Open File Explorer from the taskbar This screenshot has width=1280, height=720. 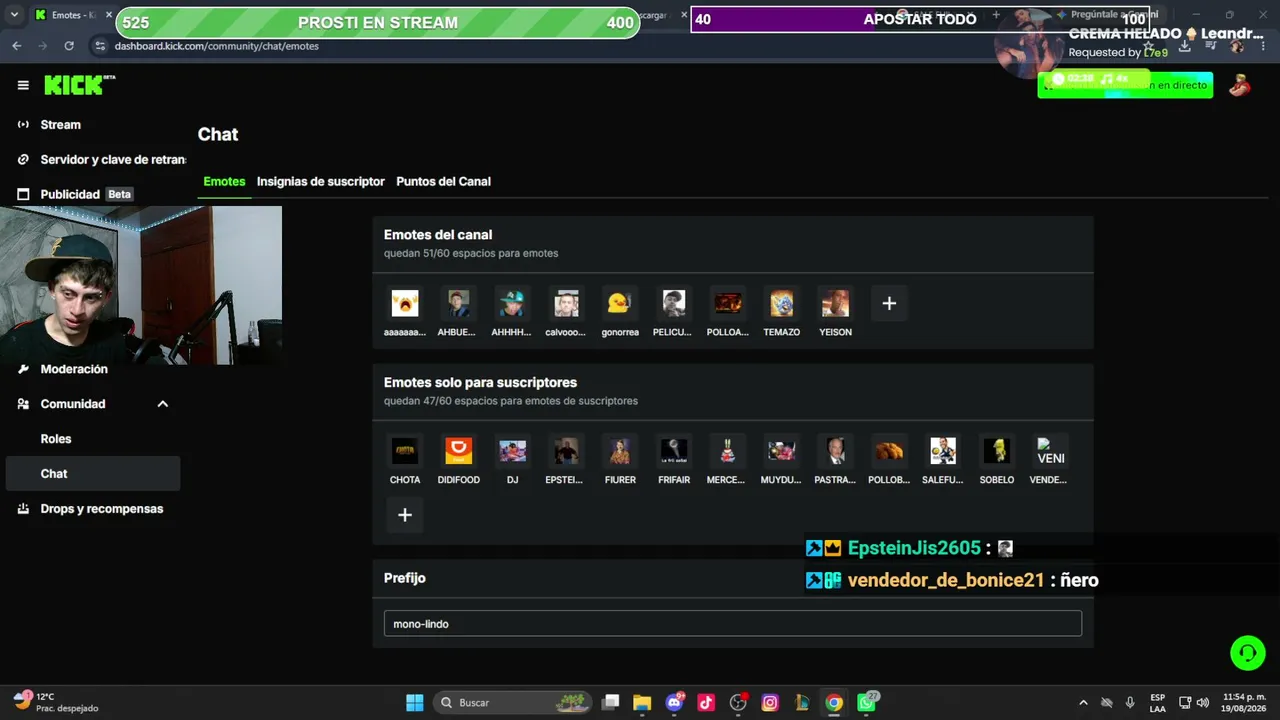642,703
